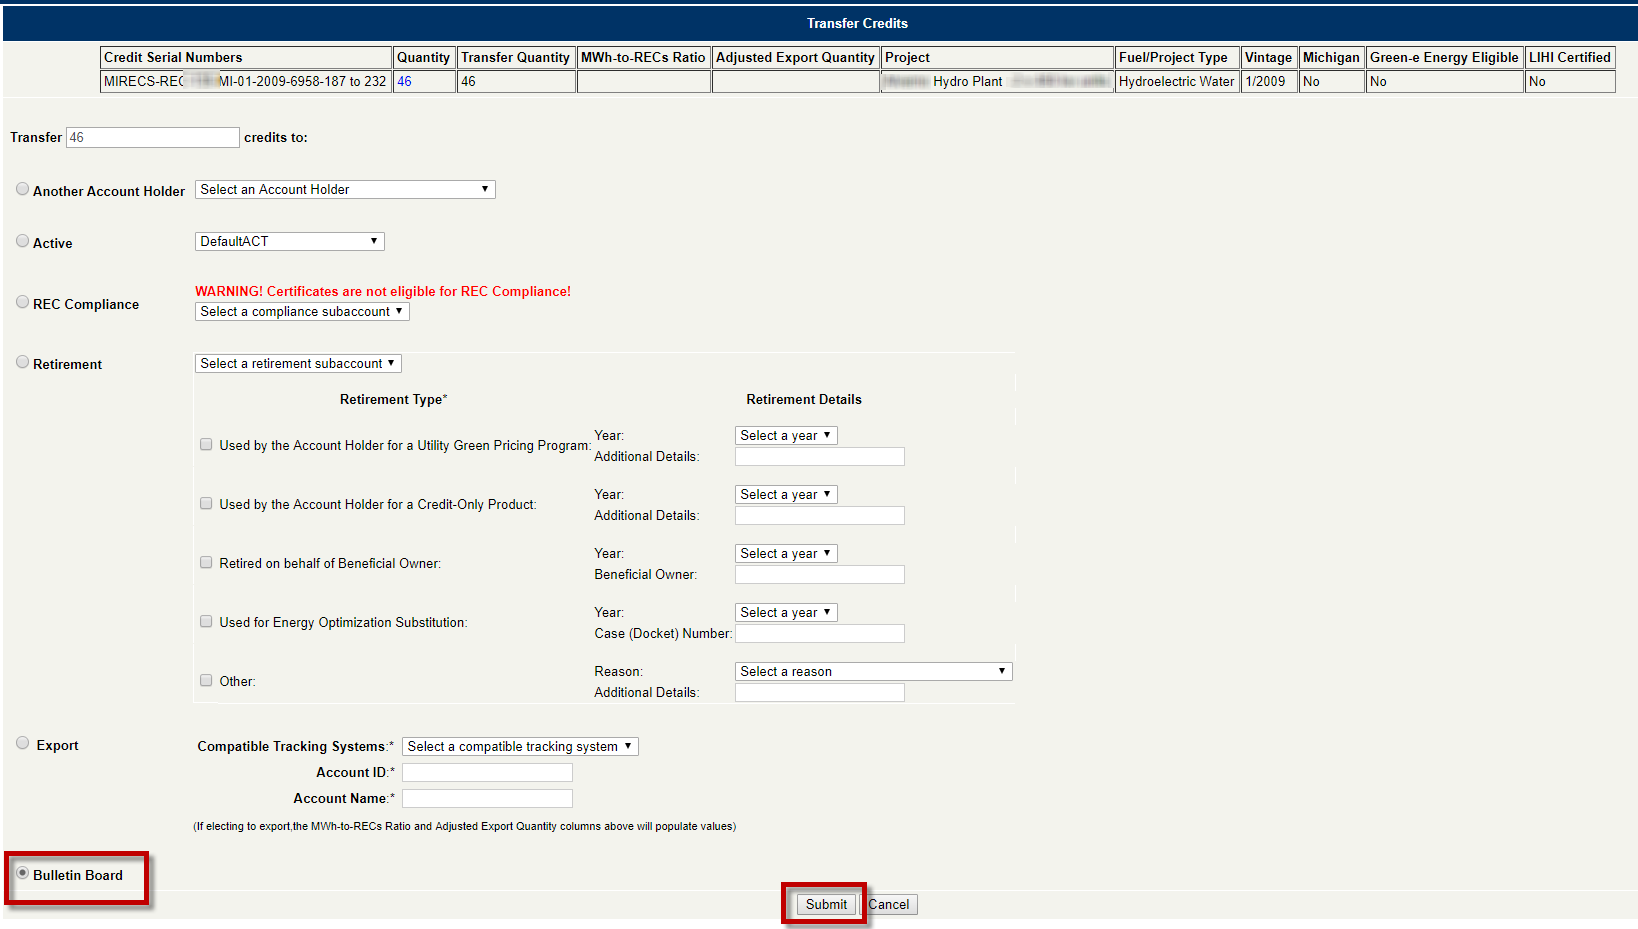
Task: Tick the Credit-Only Product checkbox
Action: 206,504
